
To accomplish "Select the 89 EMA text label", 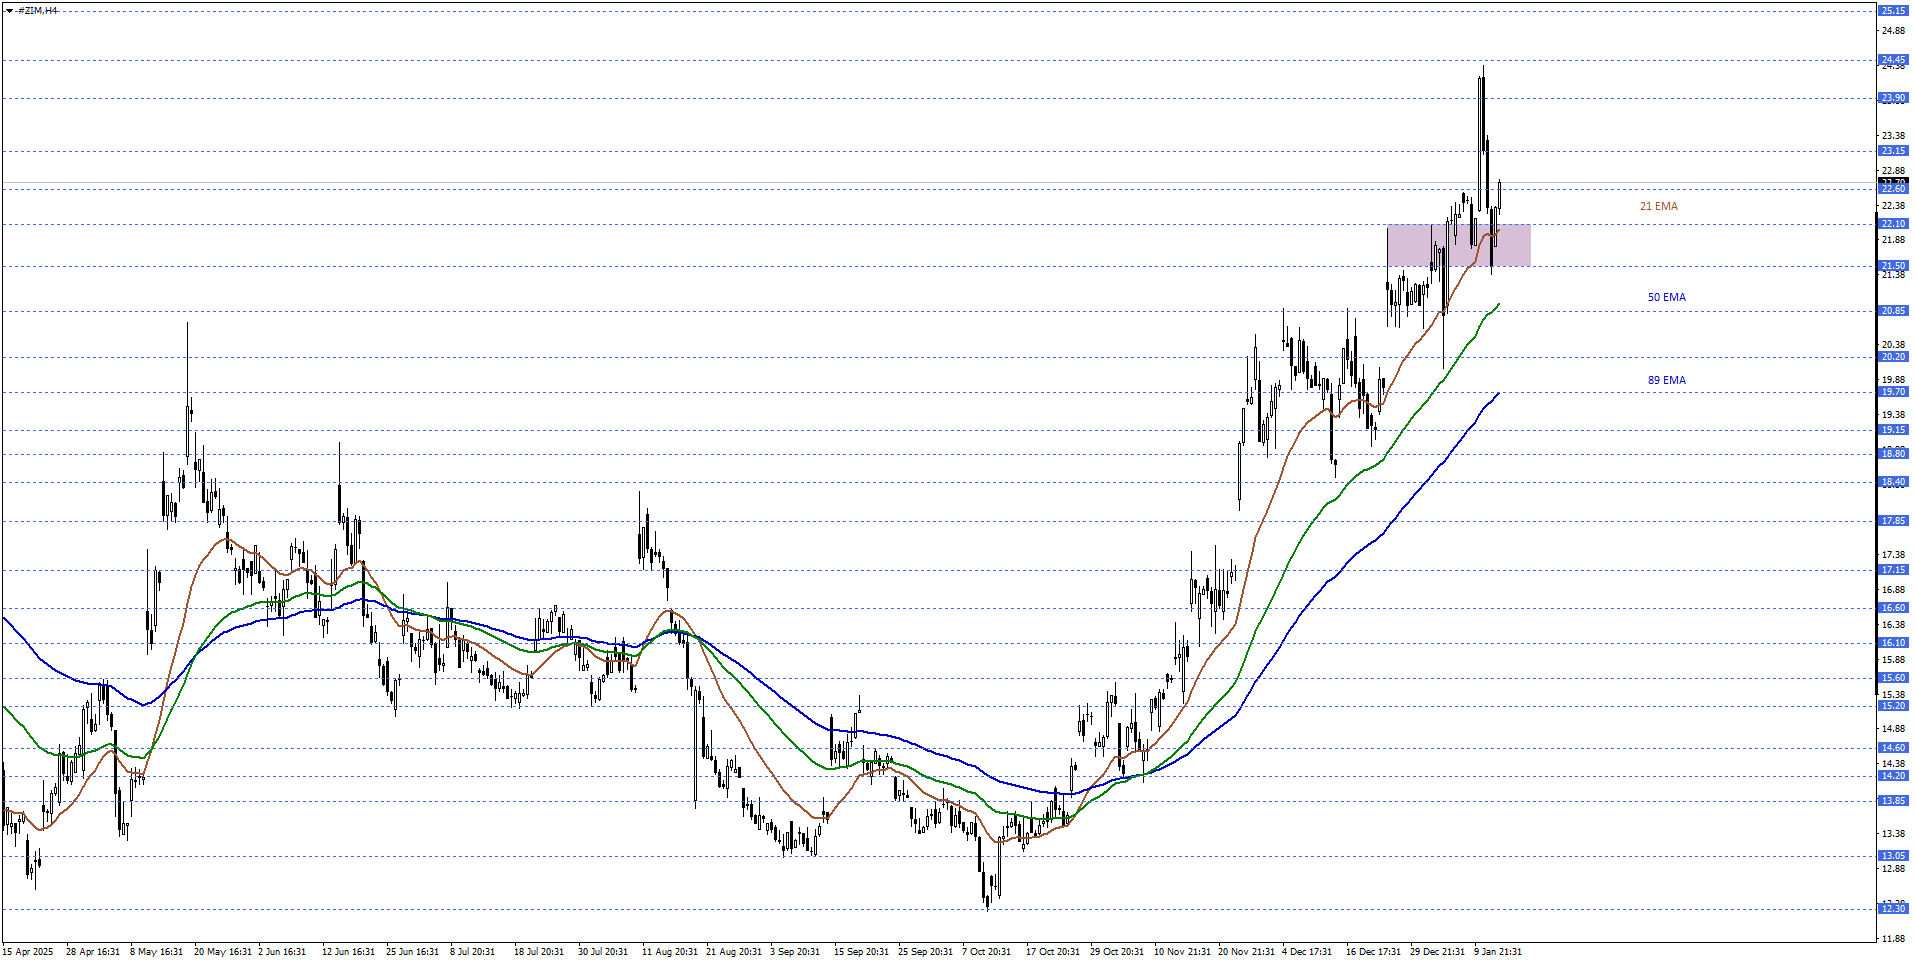I will (x=1666, y=381).
